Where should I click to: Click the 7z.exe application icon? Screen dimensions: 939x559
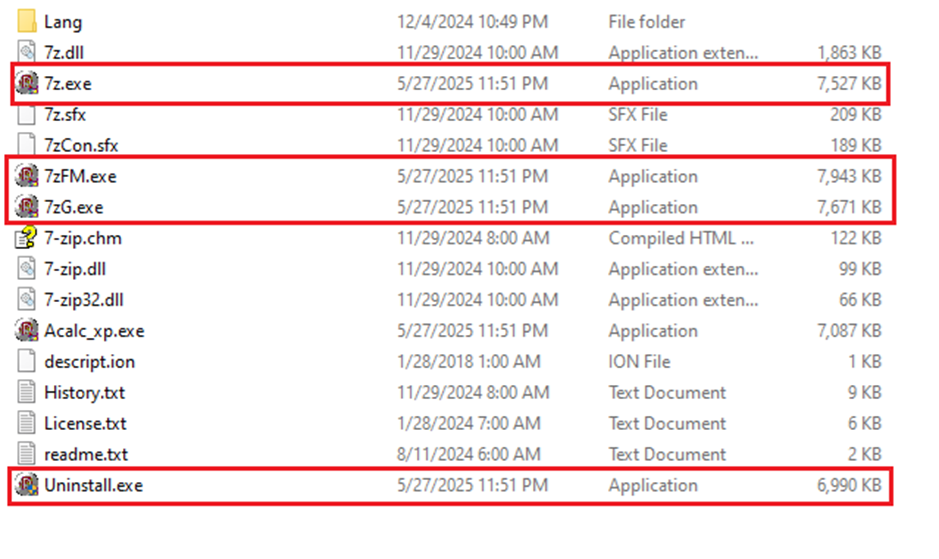tap(27, 83)
